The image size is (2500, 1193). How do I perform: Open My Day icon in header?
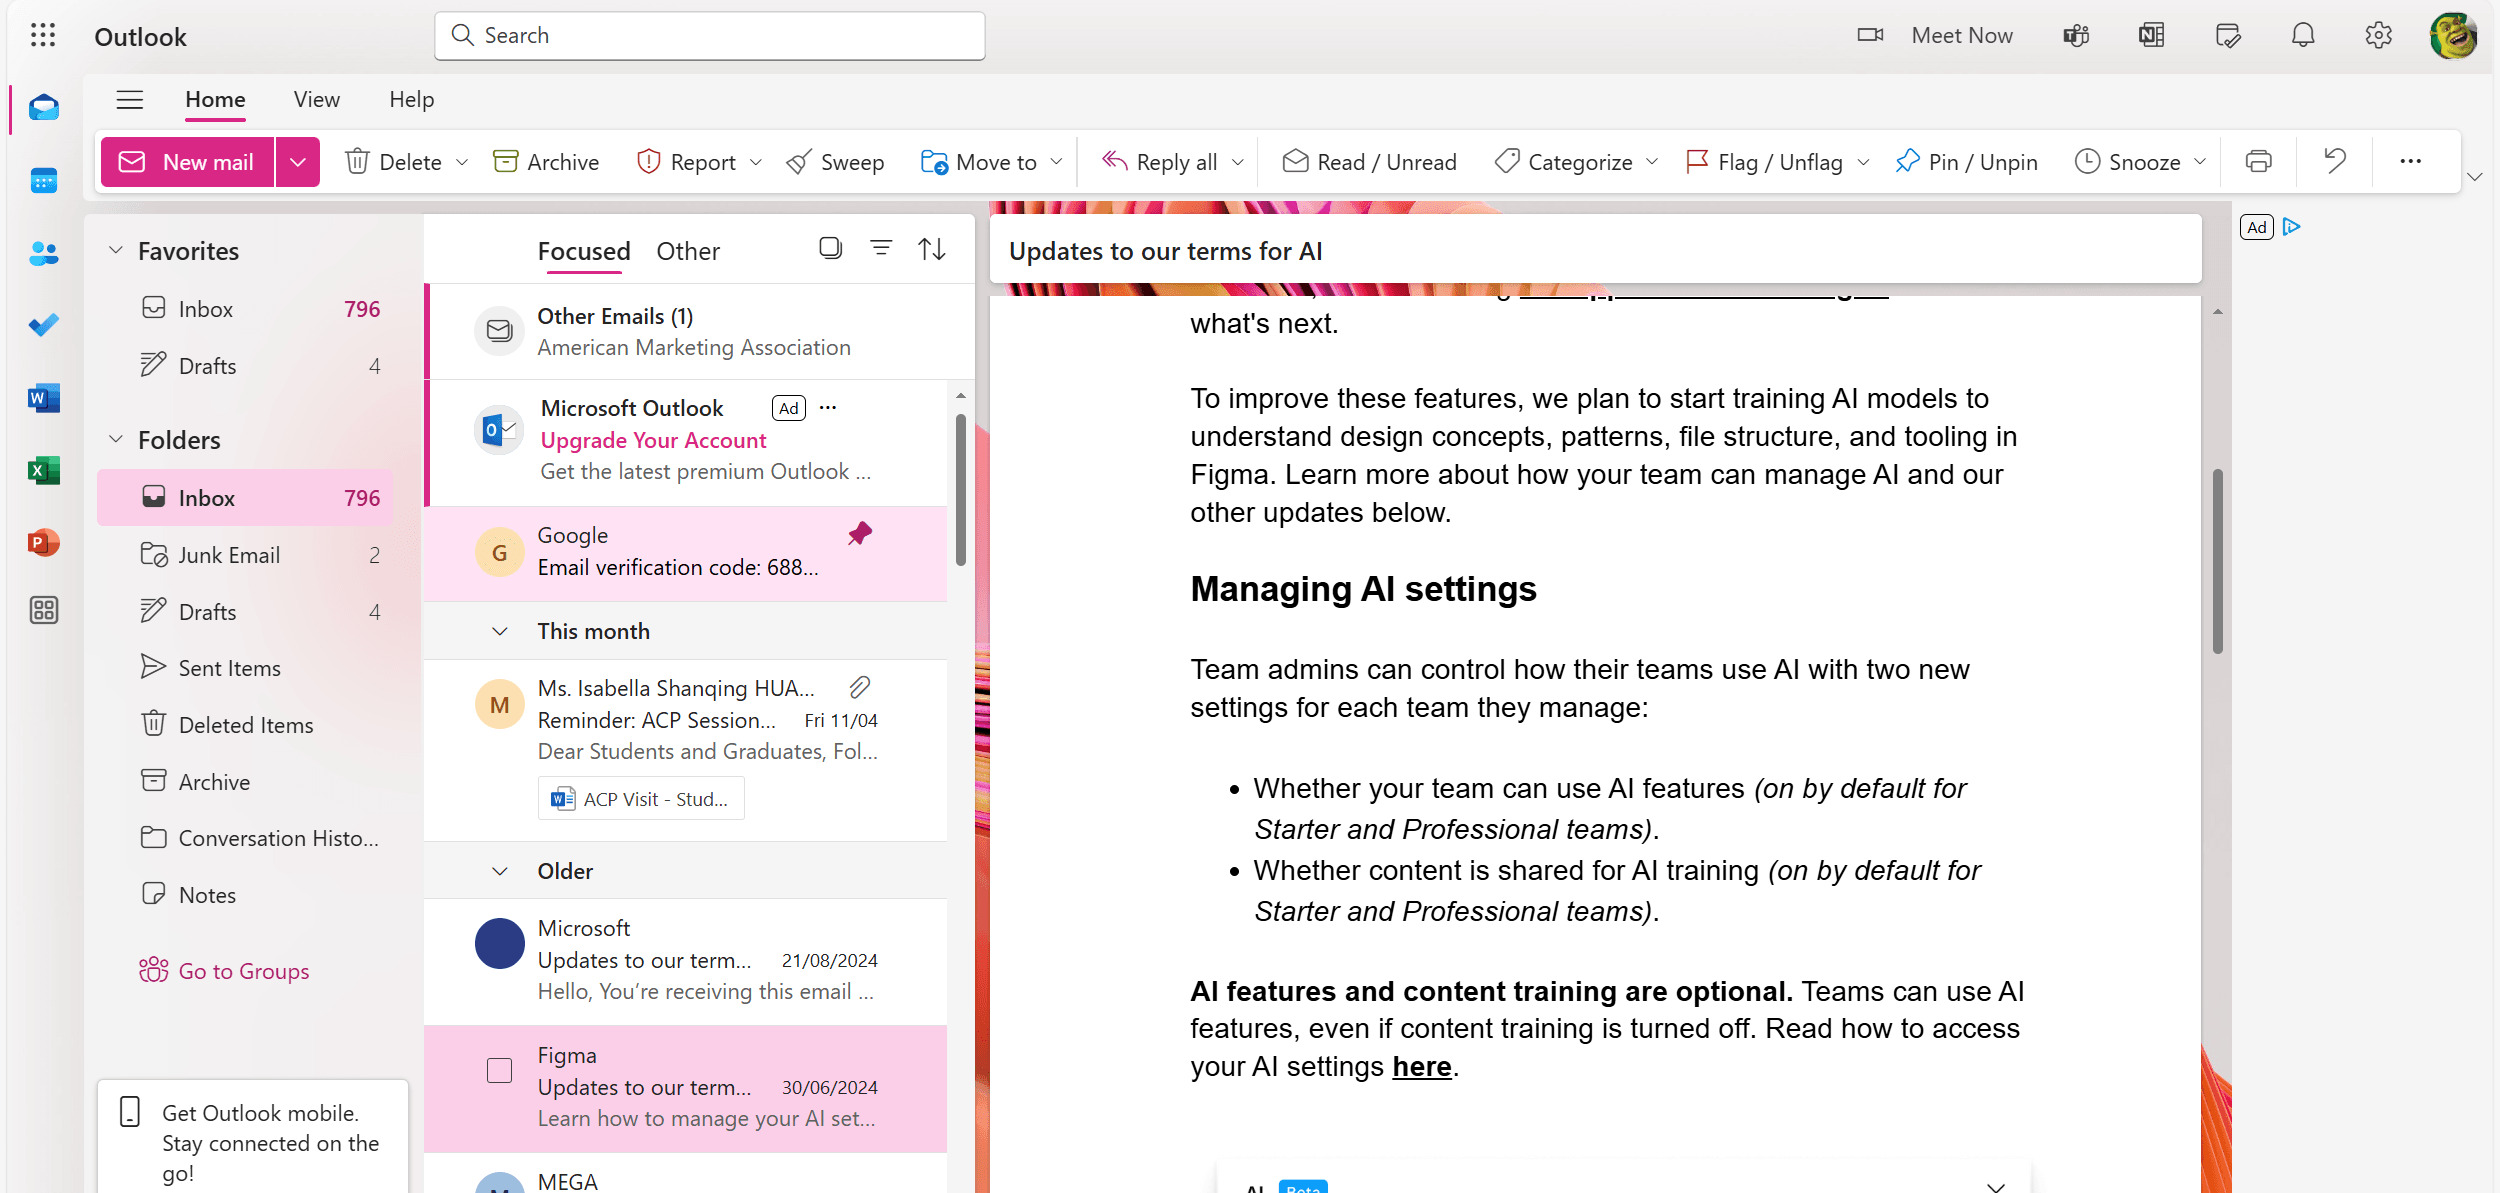coord(2228,36)
